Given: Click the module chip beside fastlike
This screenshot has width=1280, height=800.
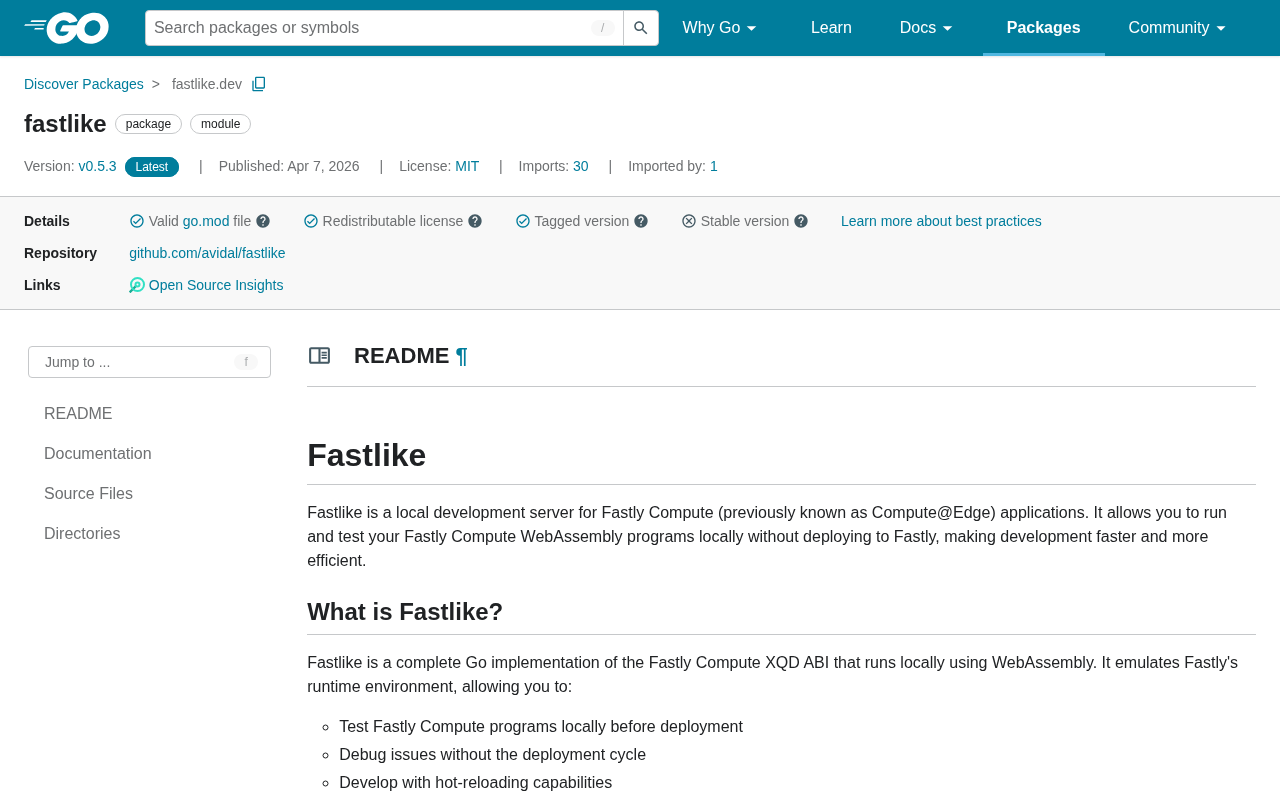Looking at the screenshot, I should coord(220,124).
